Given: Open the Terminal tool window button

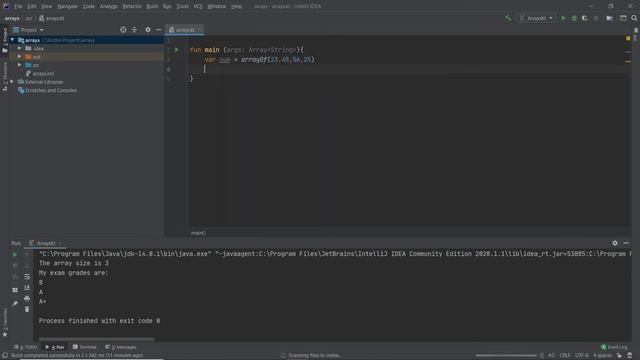Looking at the screenshot, I should (x=85, y=347).
